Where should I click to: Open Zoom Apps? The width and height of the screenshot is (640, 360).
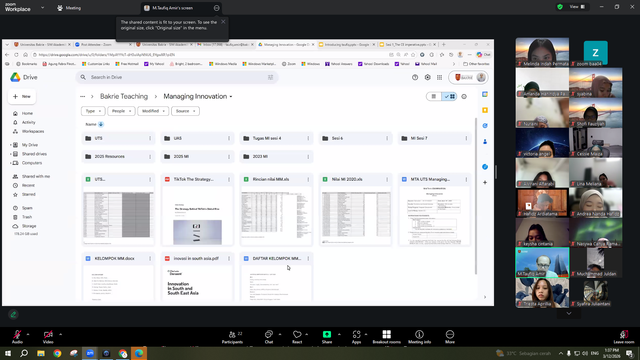pyautogui.click(x=356, y=337)
